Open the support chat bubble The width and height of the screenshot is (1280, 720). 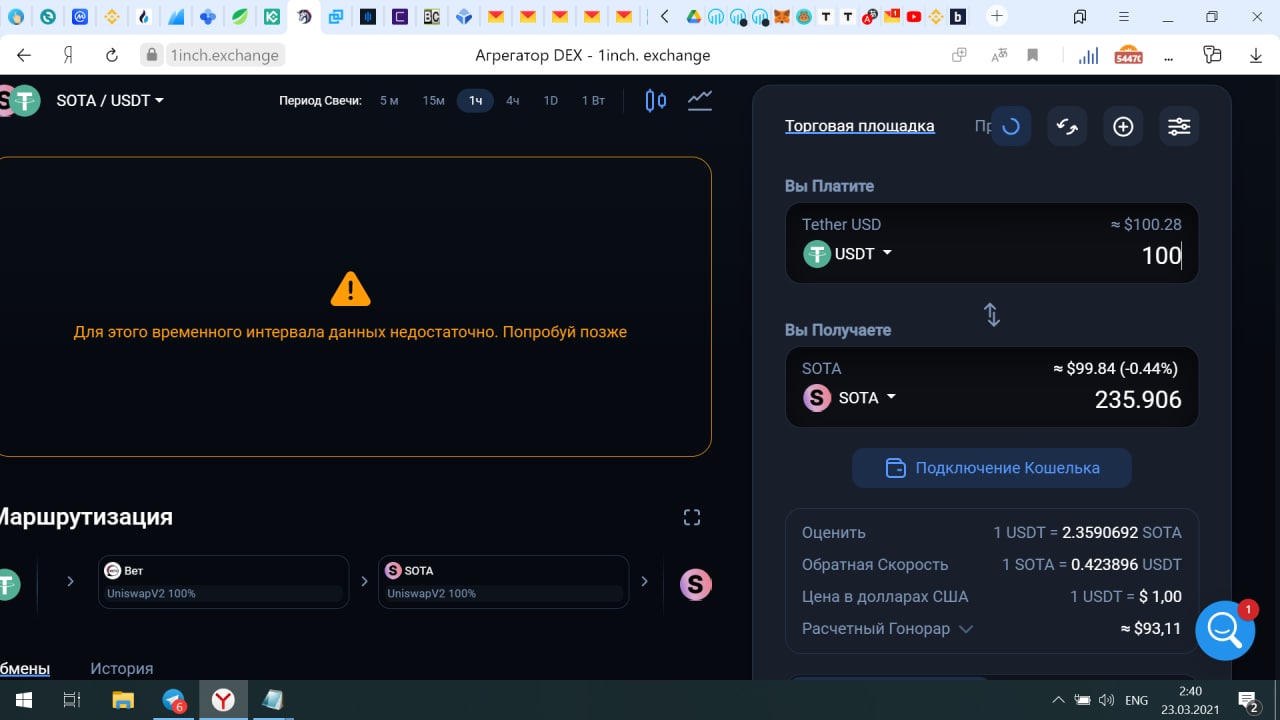pos(1225,631)
